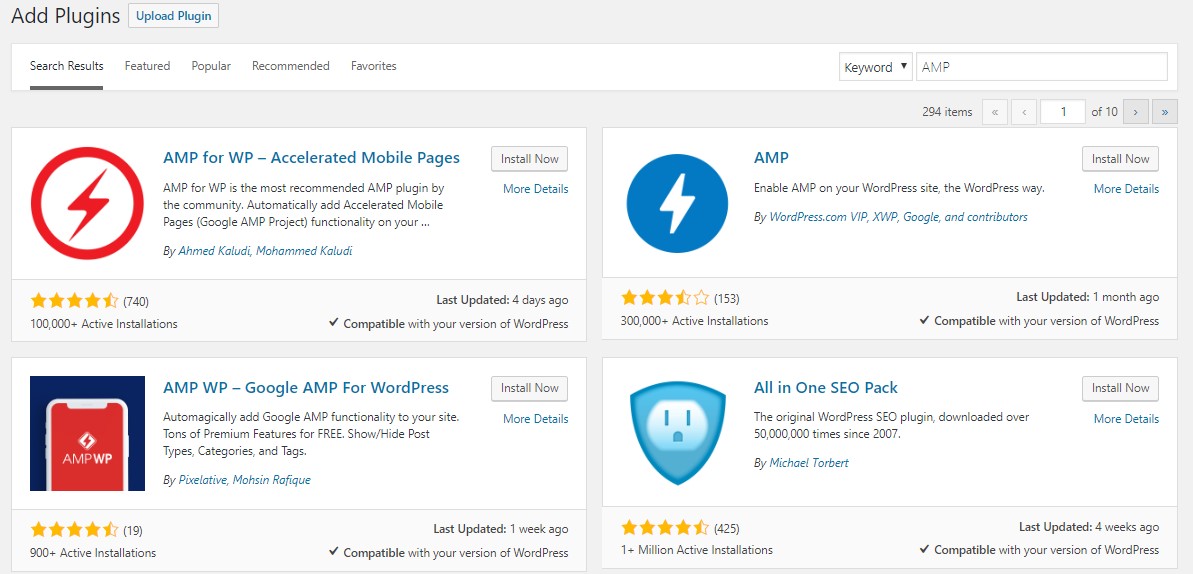Open author Michael Torbert's profile link
The image size is (1193, 574).
point(809,463)
